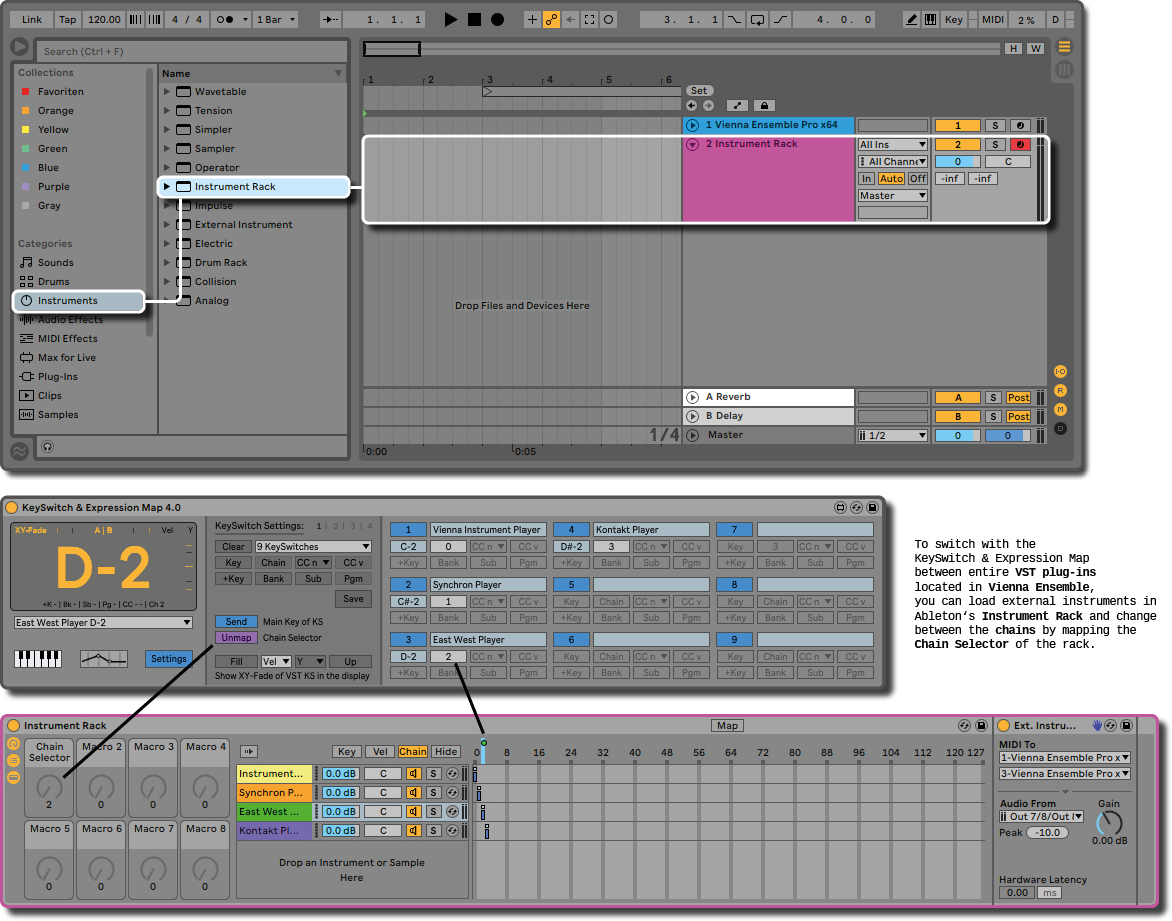
Task: Toggle the Metronome button
Action: pos(225,19)
